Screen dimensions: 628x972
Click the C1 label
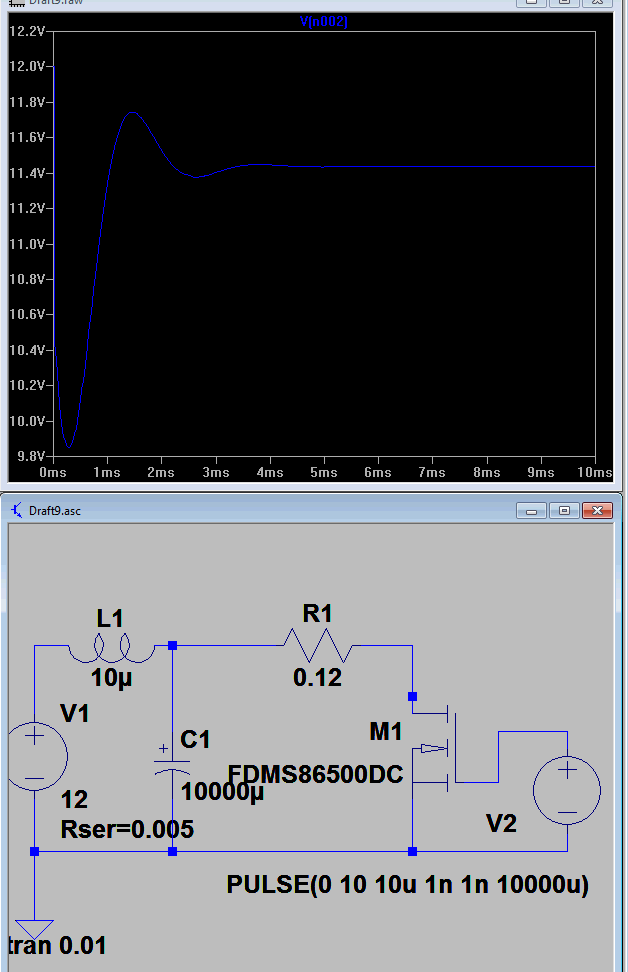(195, 740)
